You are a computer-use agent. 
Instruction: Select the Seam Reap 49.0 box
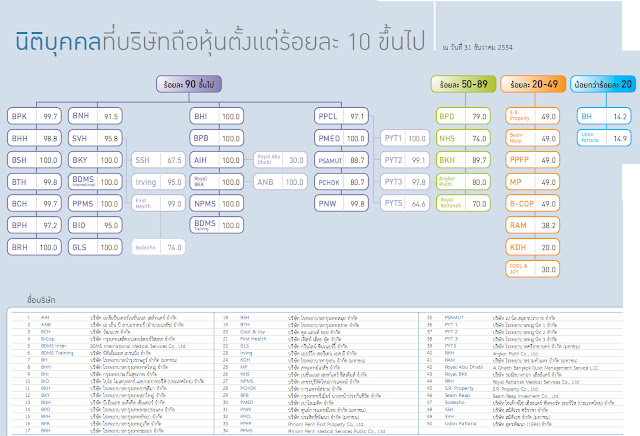click(x=533, y=138)
